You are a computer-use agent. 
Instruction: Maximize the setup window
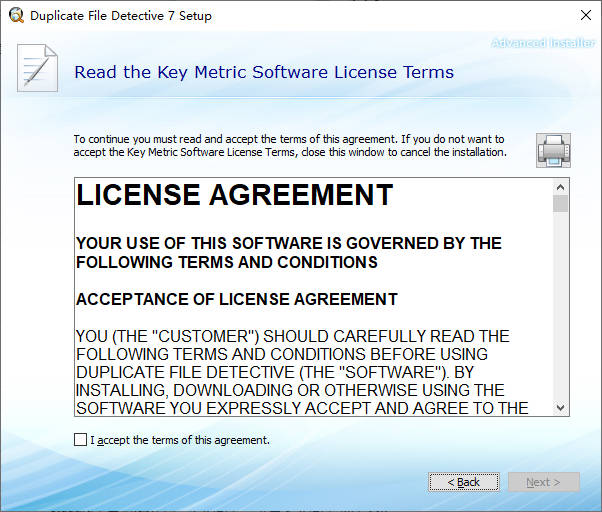(537, 16)
